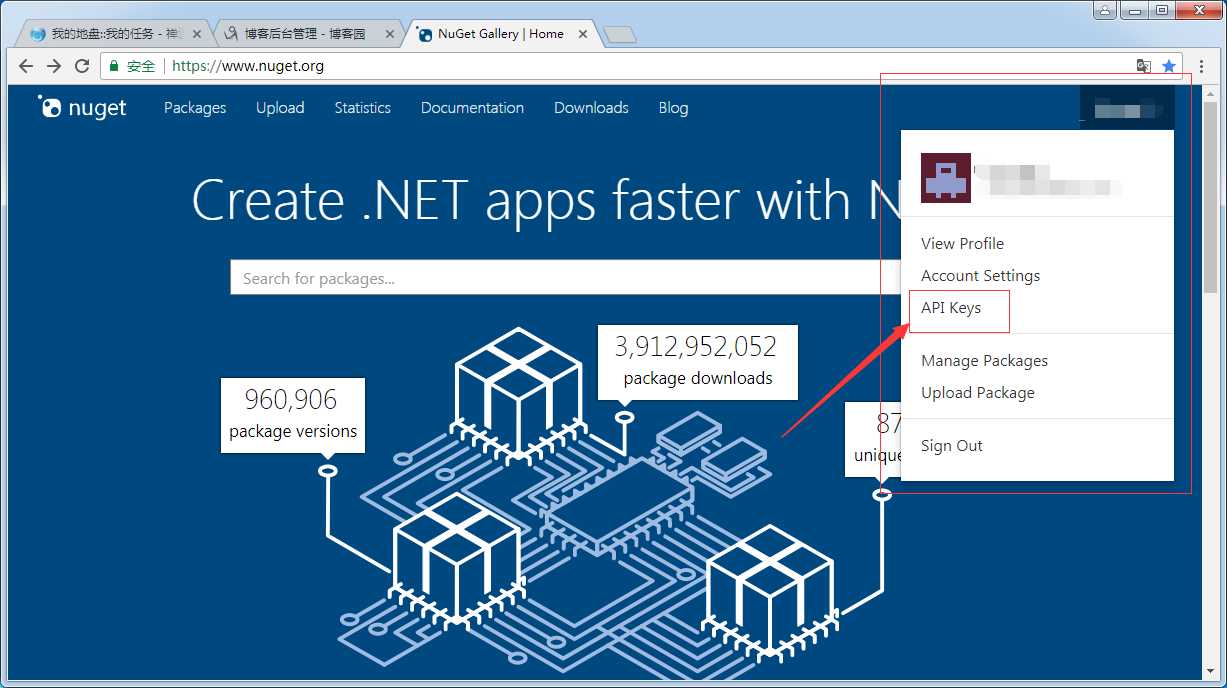
Task: Click the browser forward arrow
Action: (54, 66)
